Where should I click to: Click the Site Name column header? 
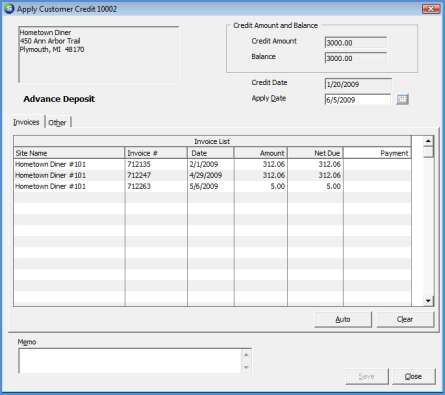[x=69, y=153]
